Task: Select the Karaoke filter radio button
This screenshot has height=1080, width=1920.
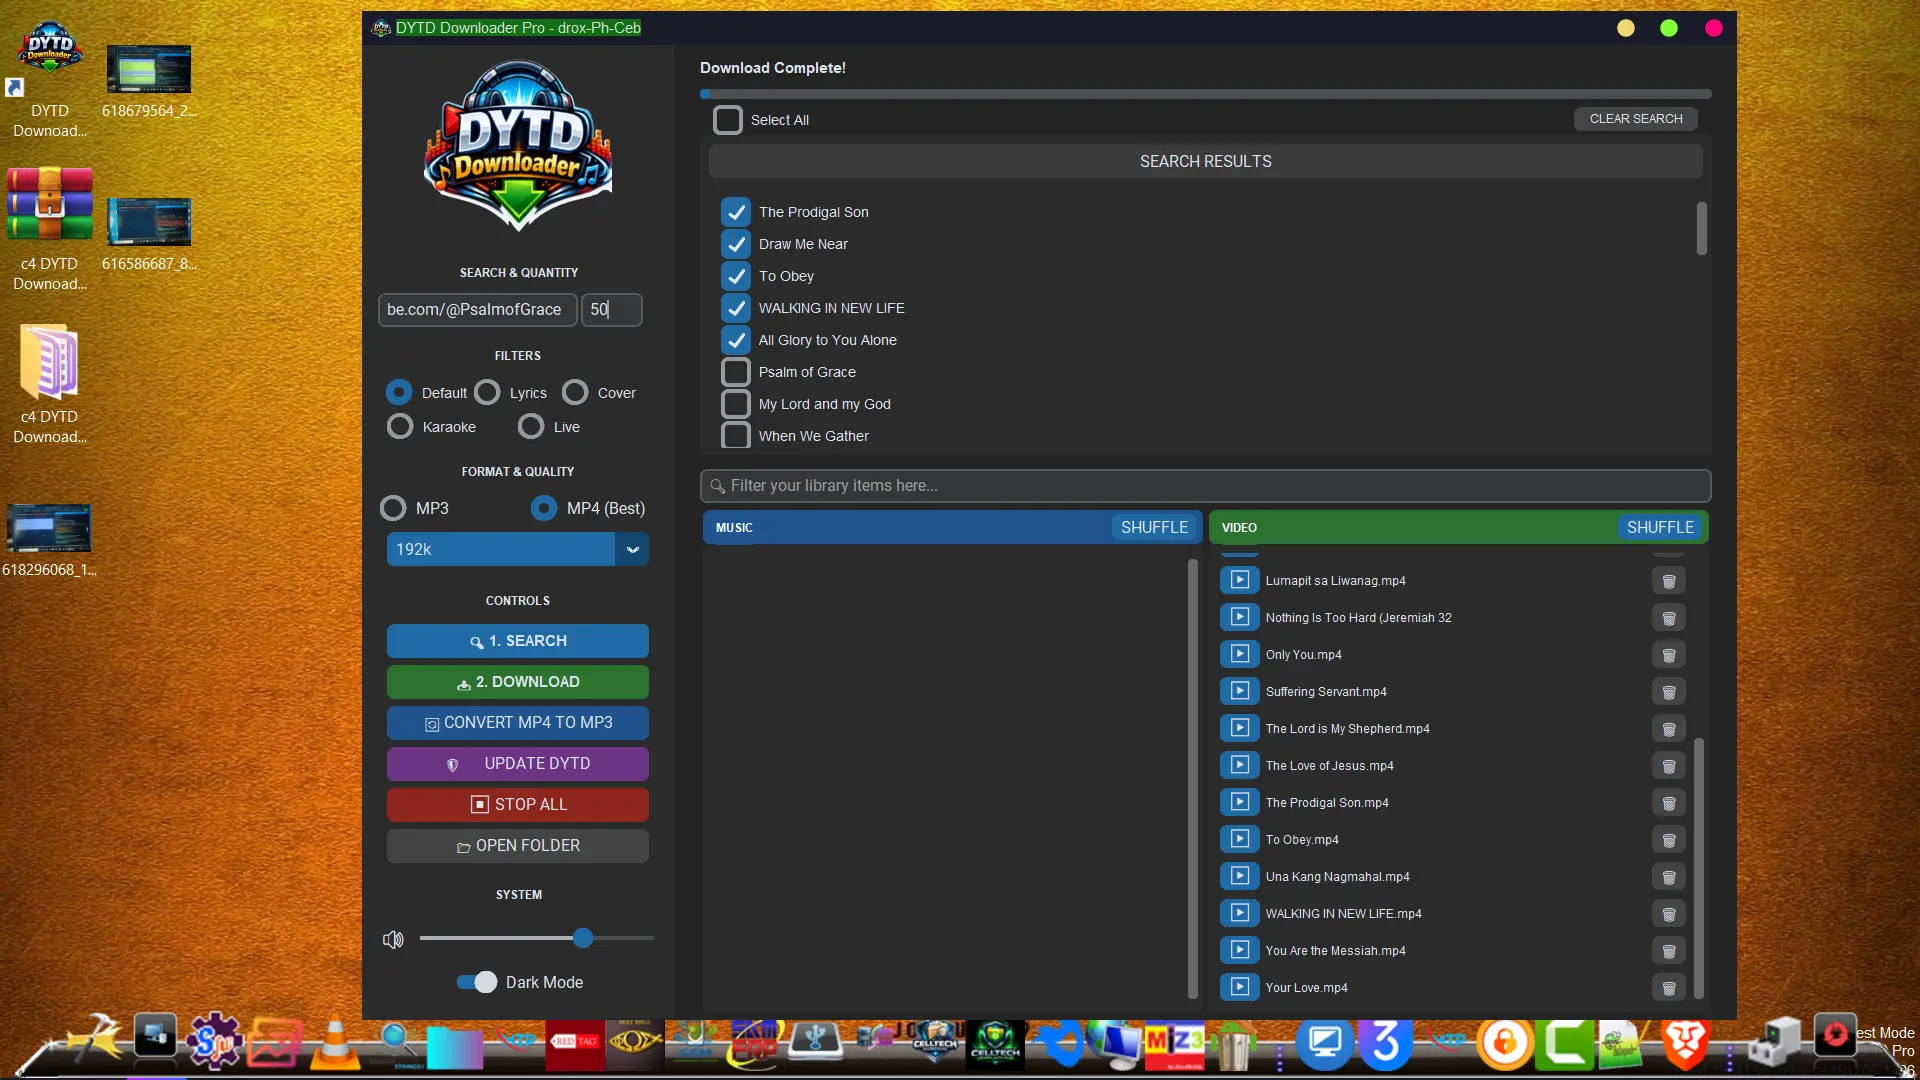Action: tap(400, 427)
